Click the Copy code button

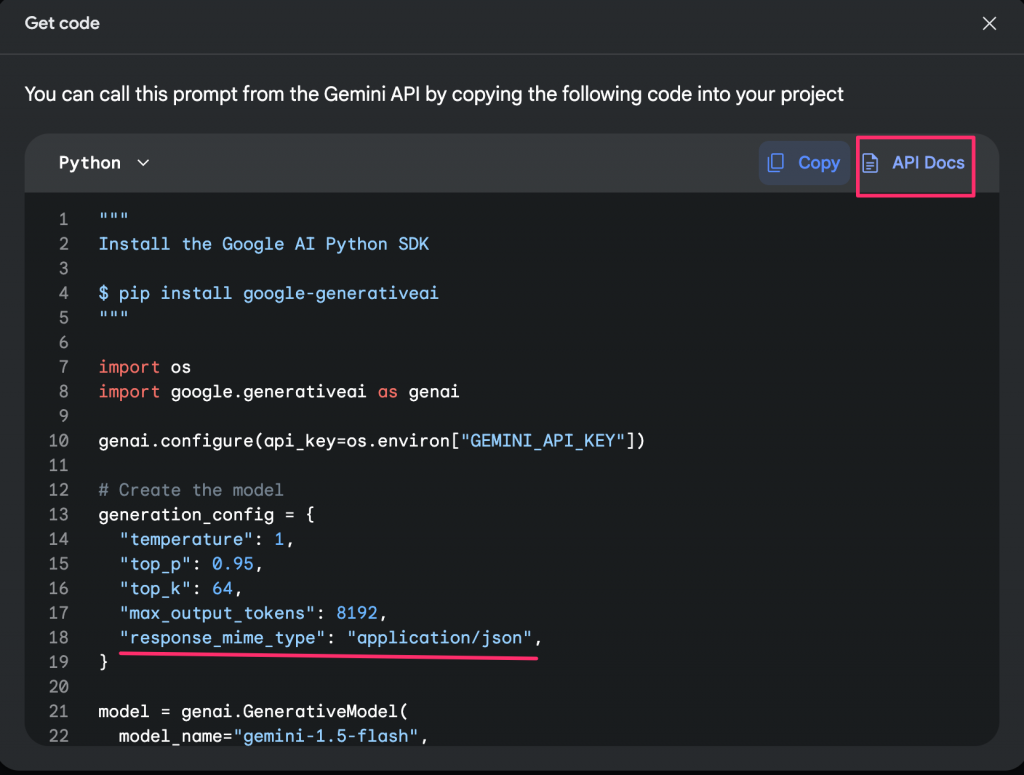(804, 163)
